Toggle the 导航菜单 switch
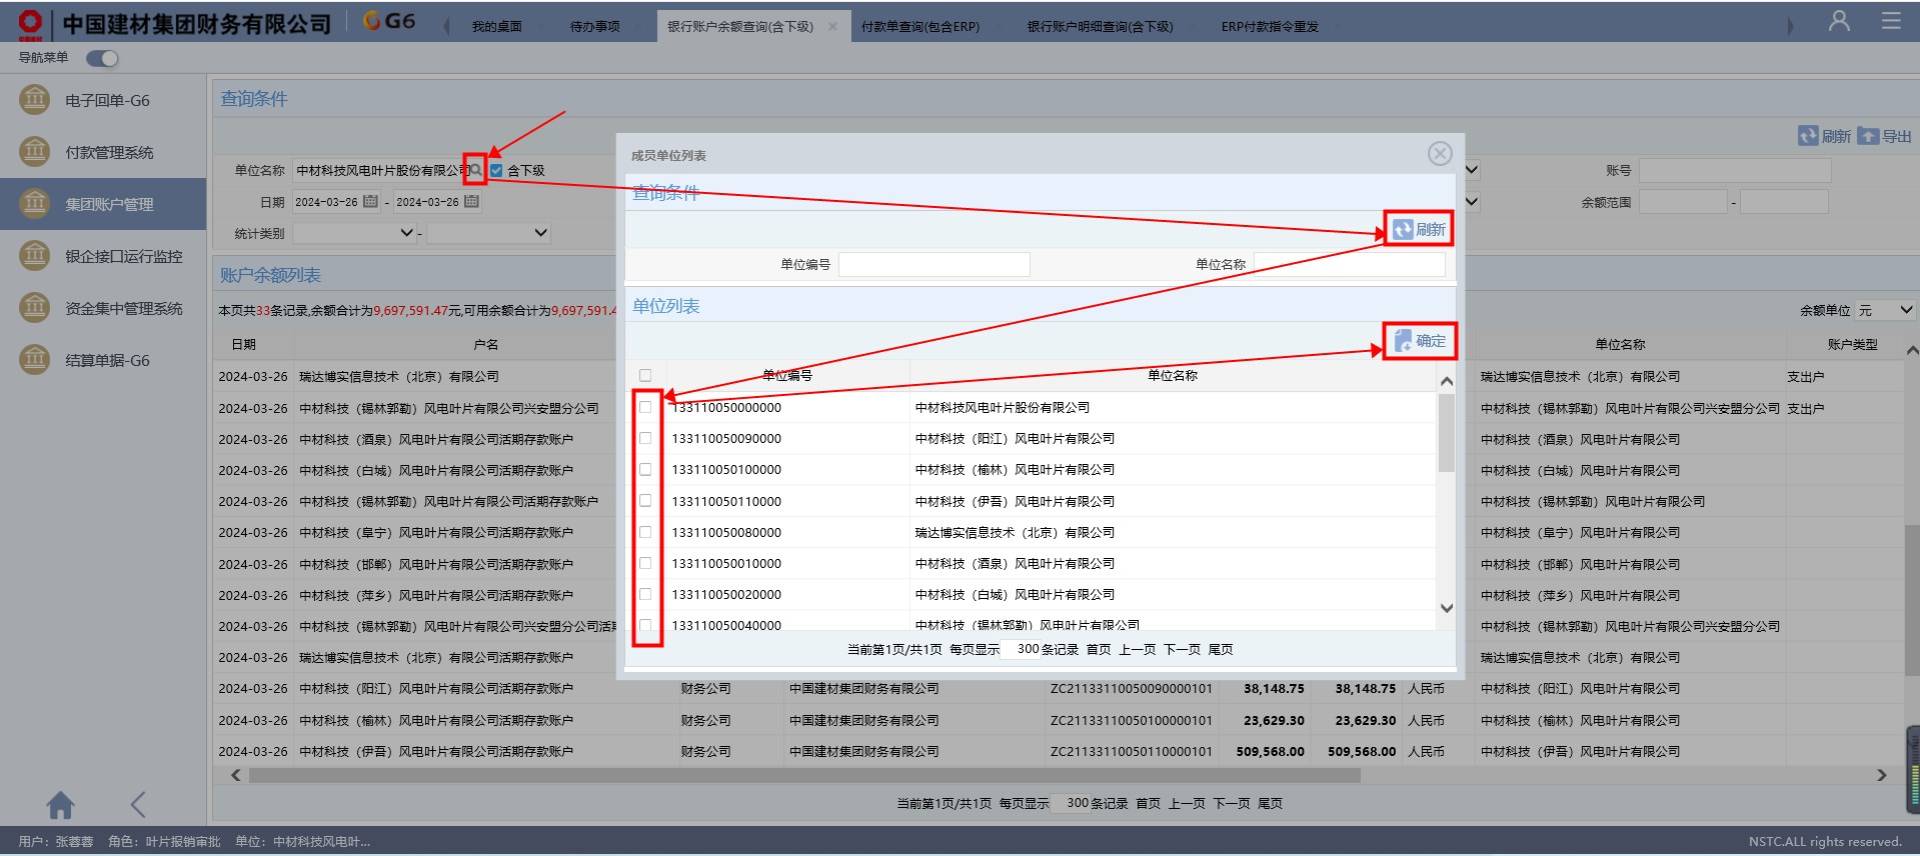This screenshot has height=856, width=1920. coord(102,58)
